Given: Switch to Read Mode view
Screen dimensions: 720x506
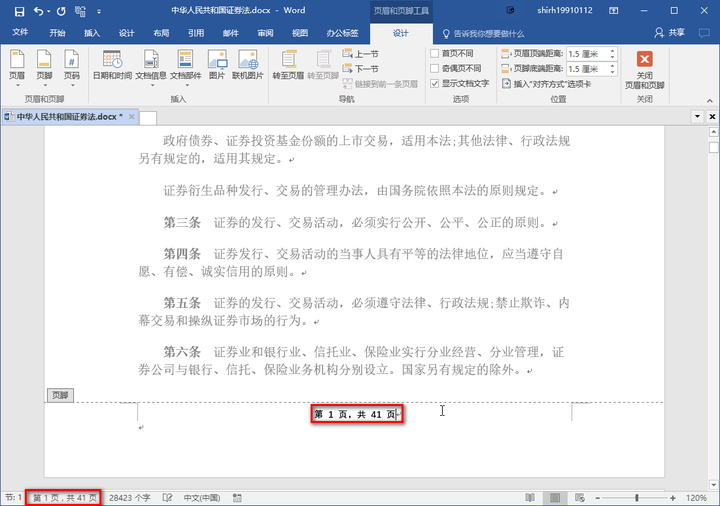Looking at the screenshot, I should 530,498.
